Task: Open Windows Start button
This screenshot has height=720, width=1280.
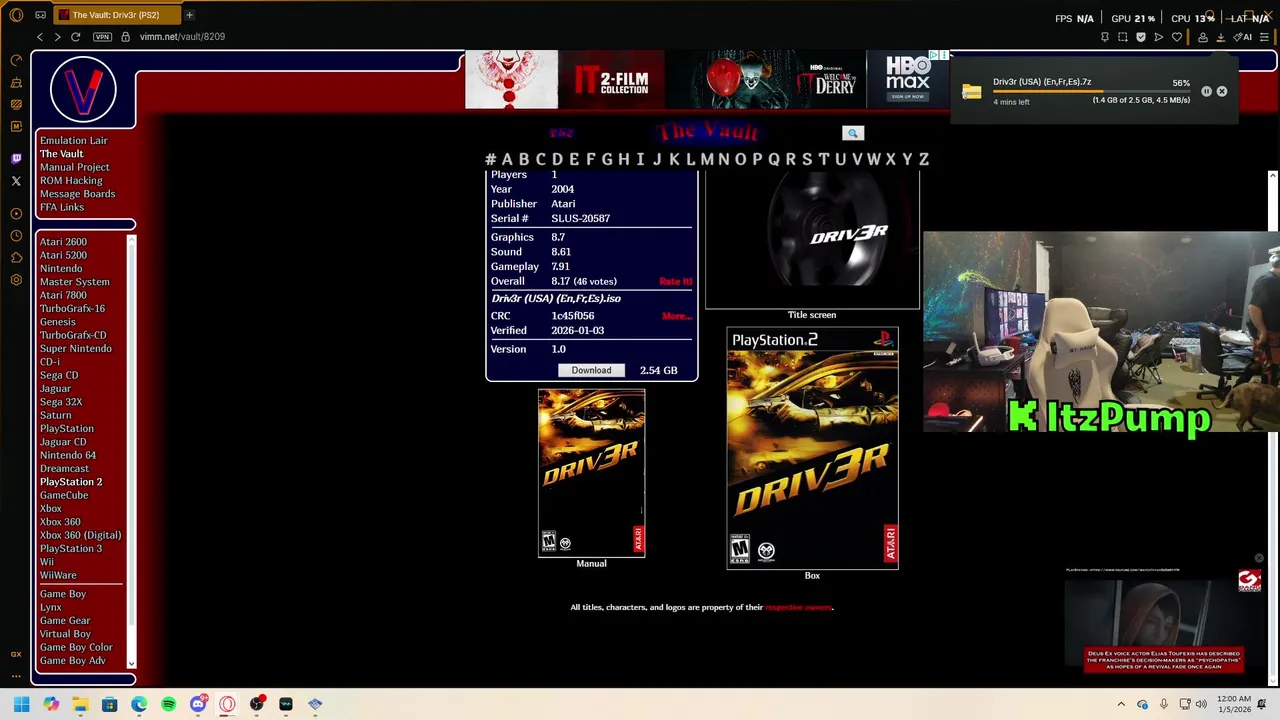Action: 21,704
